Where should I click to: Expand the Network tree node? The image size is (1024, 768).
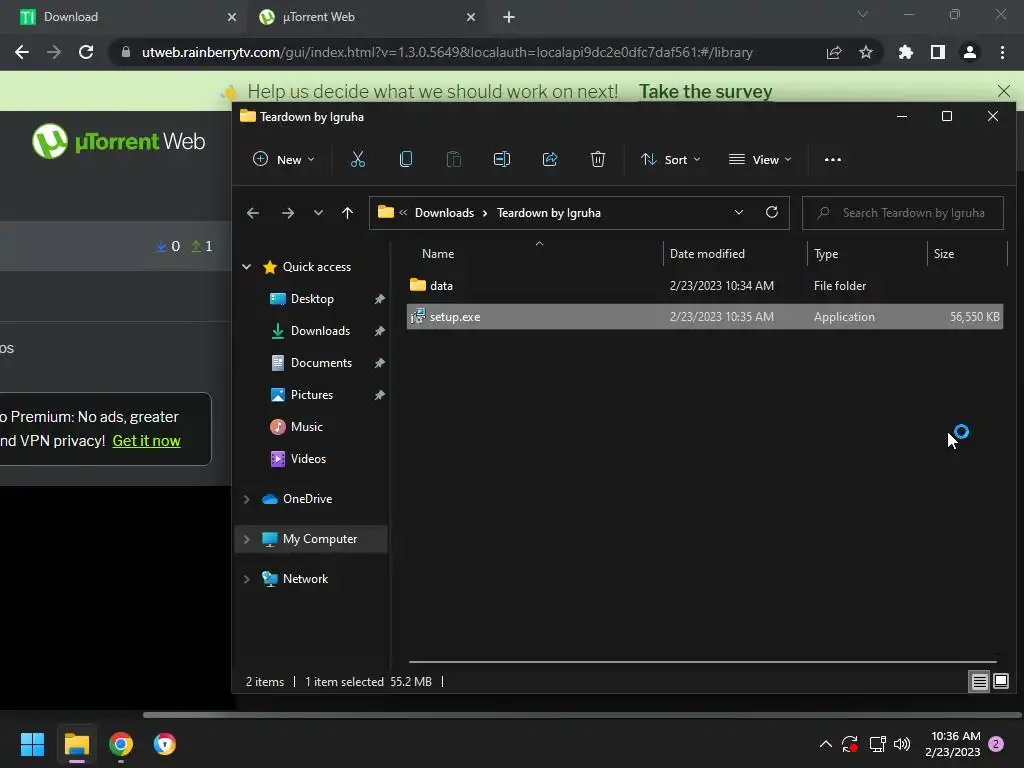pyautogui.click(x=247, y=579)
